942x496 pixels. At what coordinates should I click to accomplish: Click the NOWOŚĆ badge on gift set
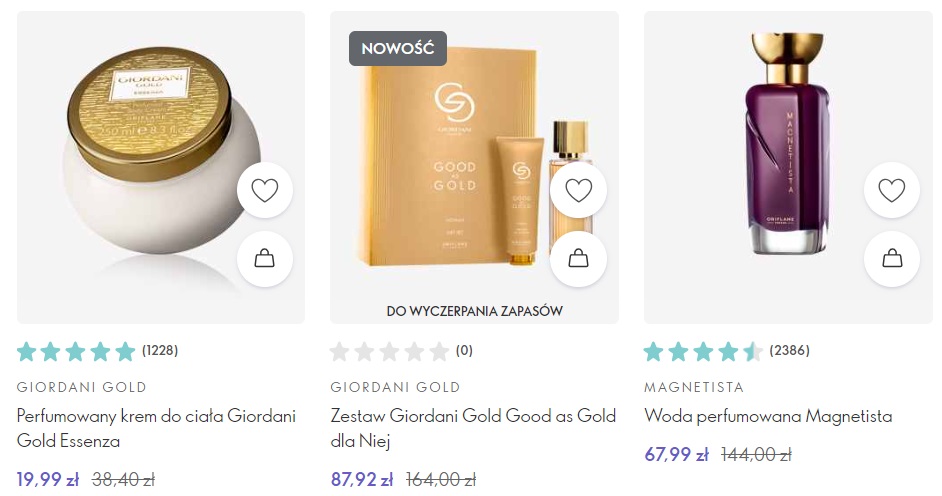(x=398, y=49)
